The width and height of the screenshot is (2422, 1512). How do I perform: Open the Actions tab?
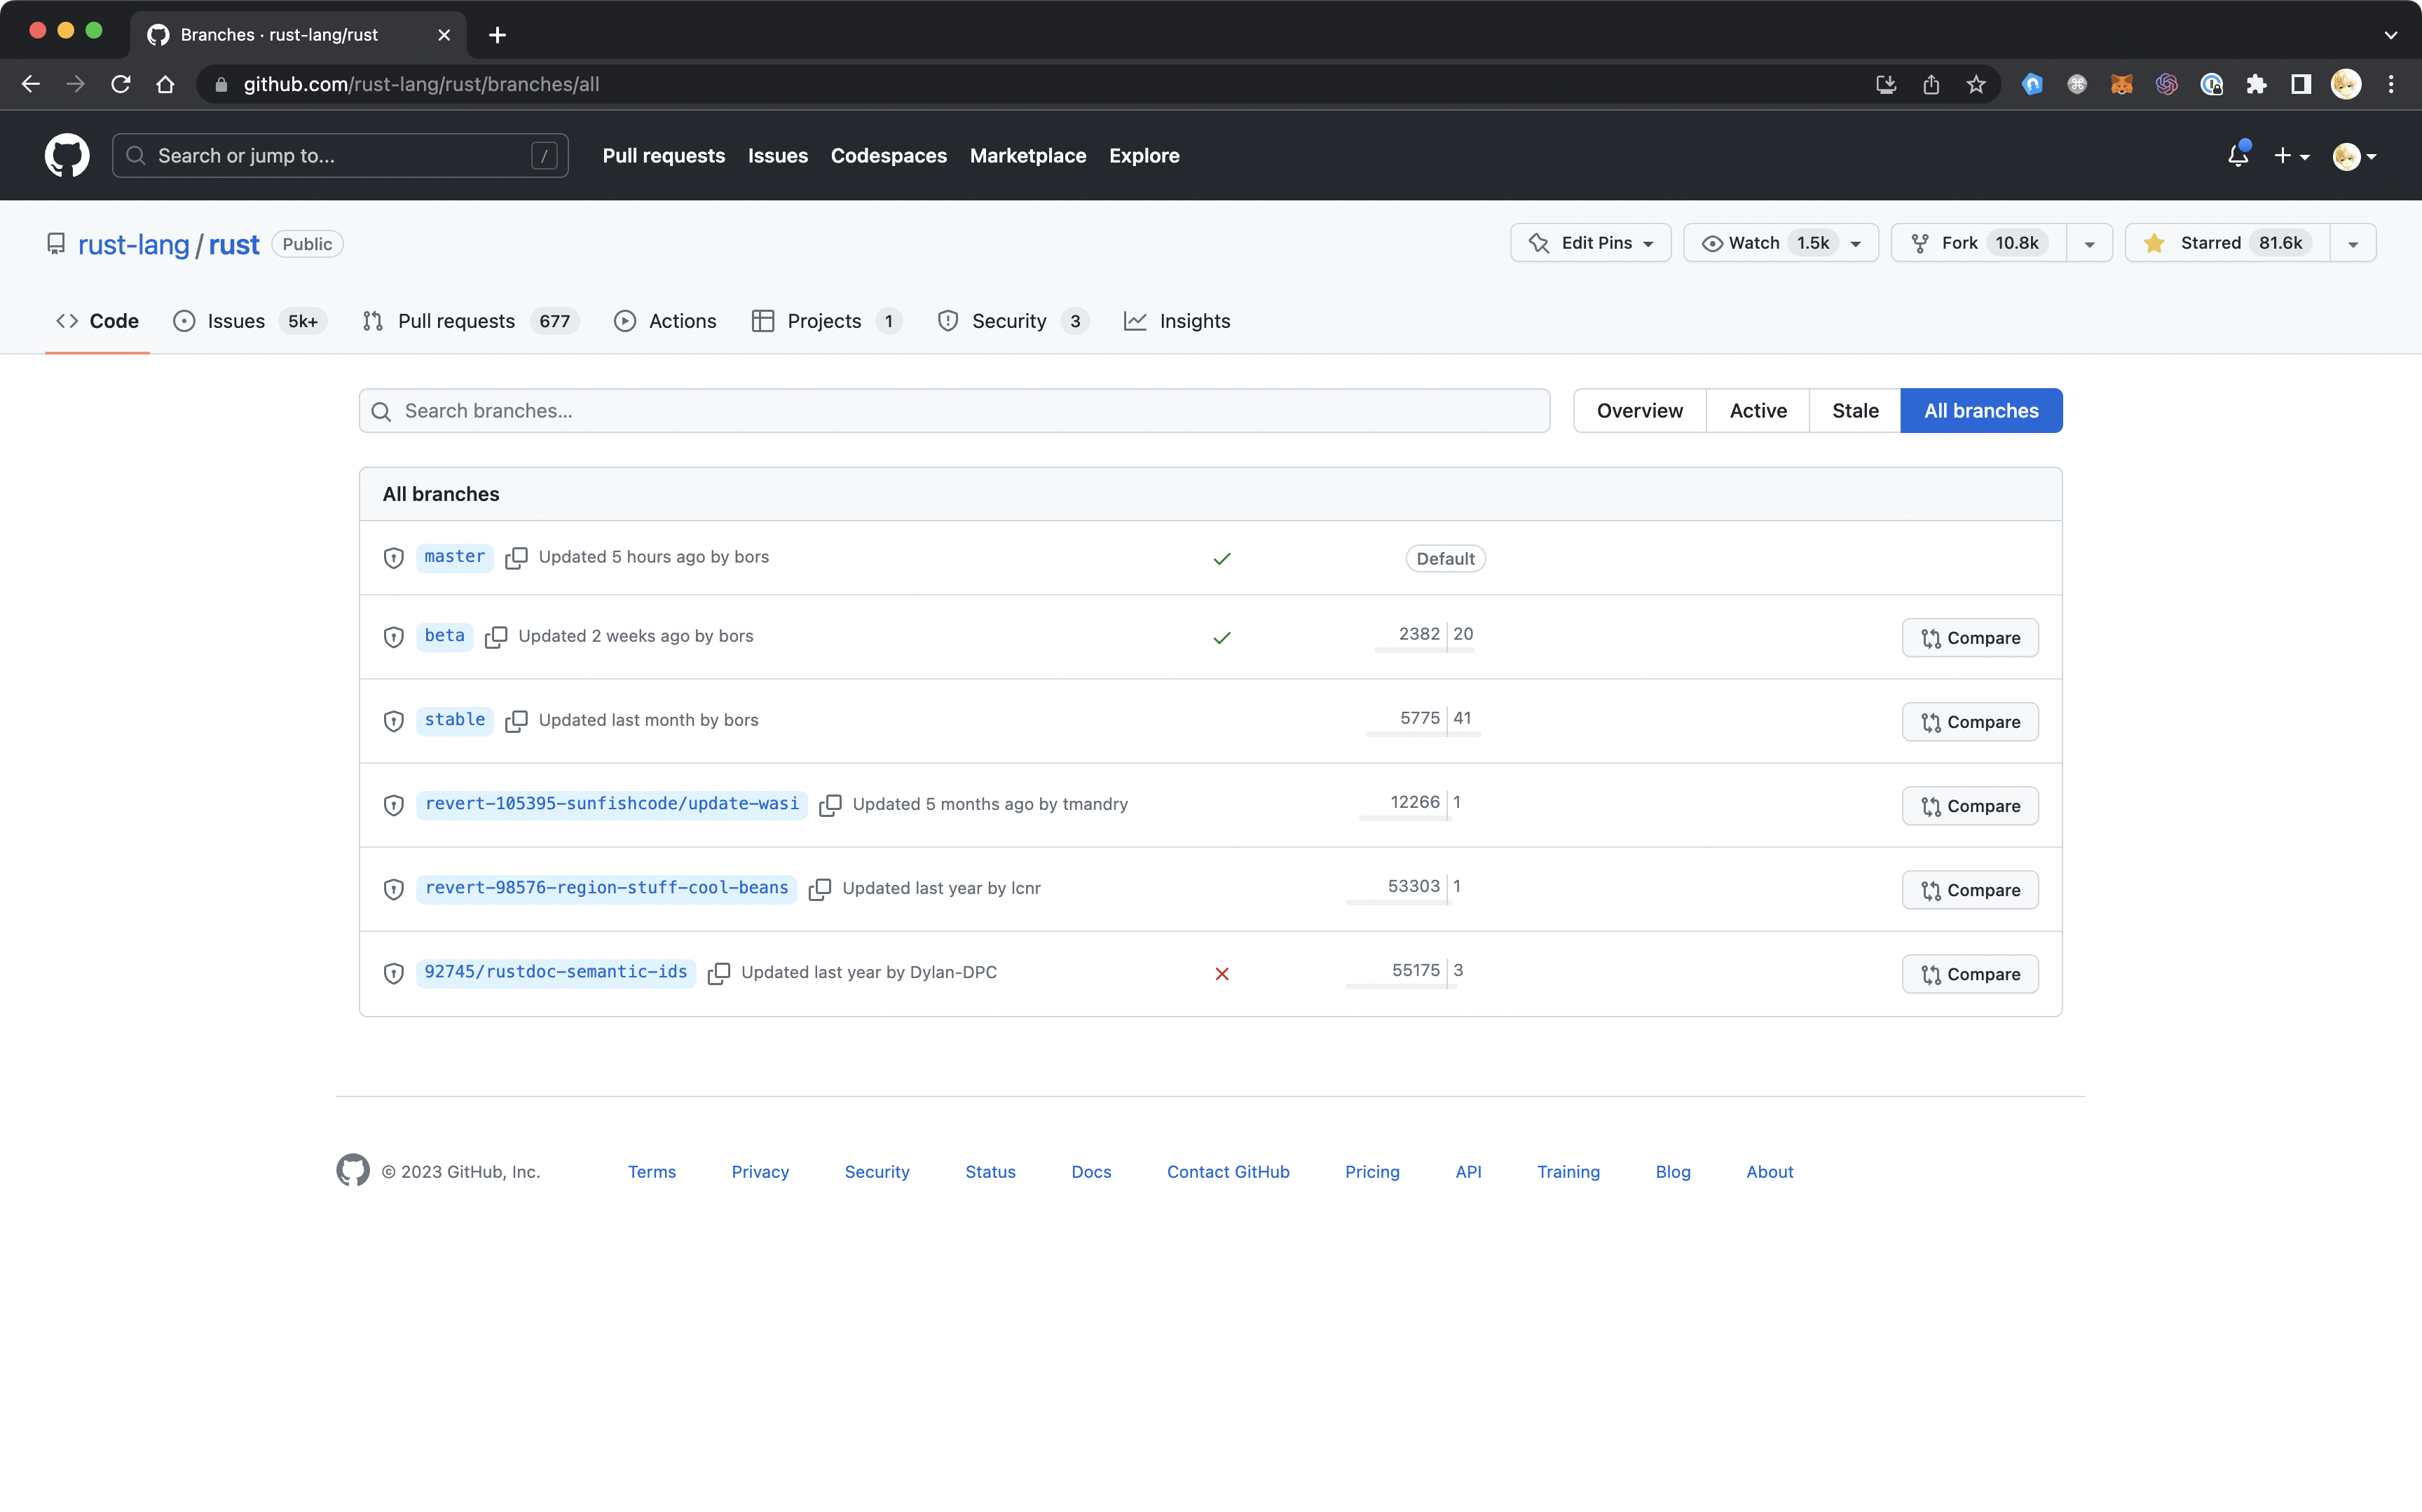[x=665, y=321]
